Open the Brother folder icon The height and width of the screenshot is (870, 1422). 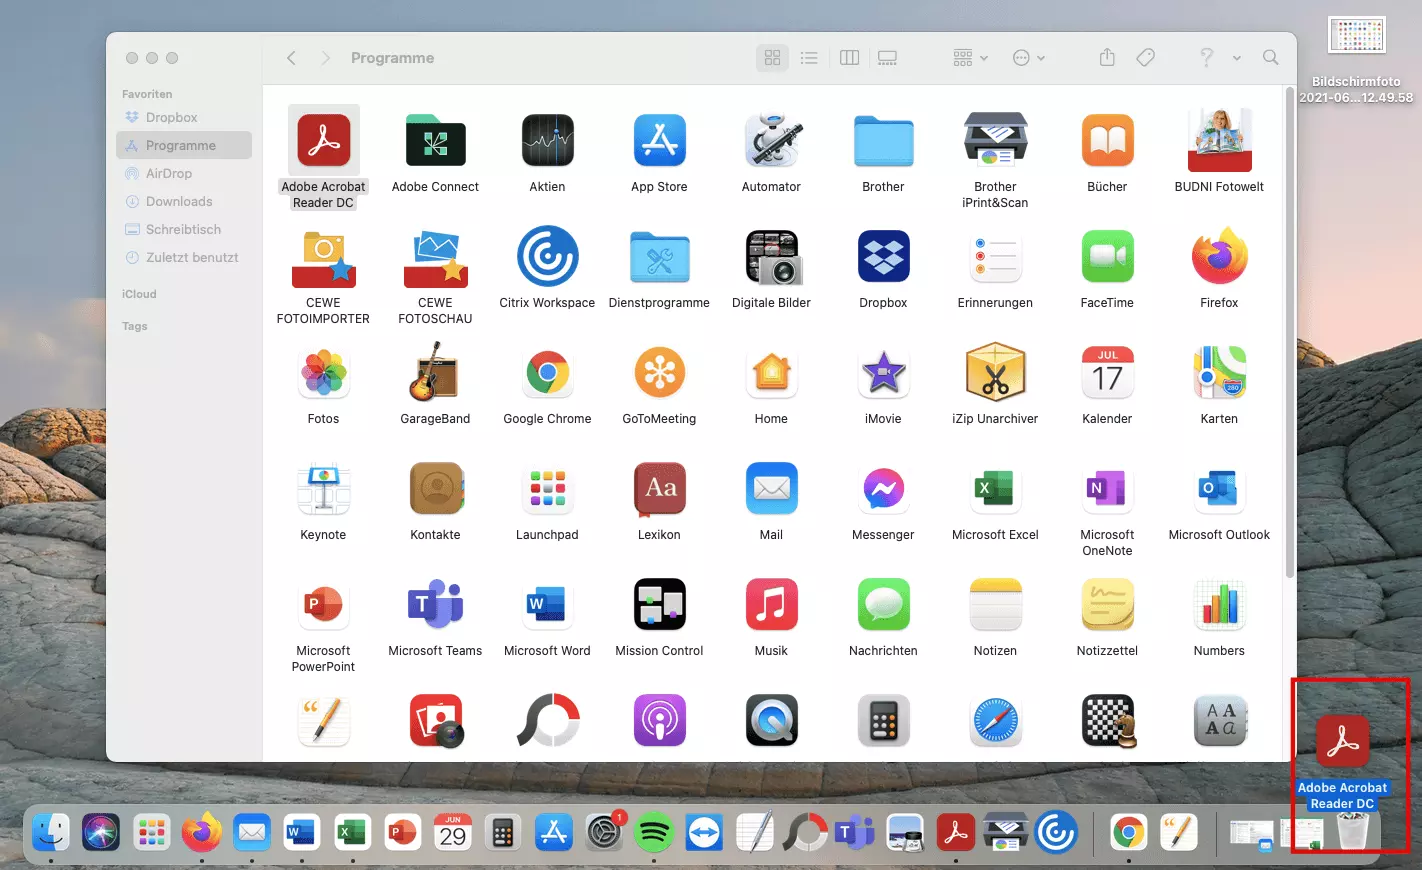[883, 141]
